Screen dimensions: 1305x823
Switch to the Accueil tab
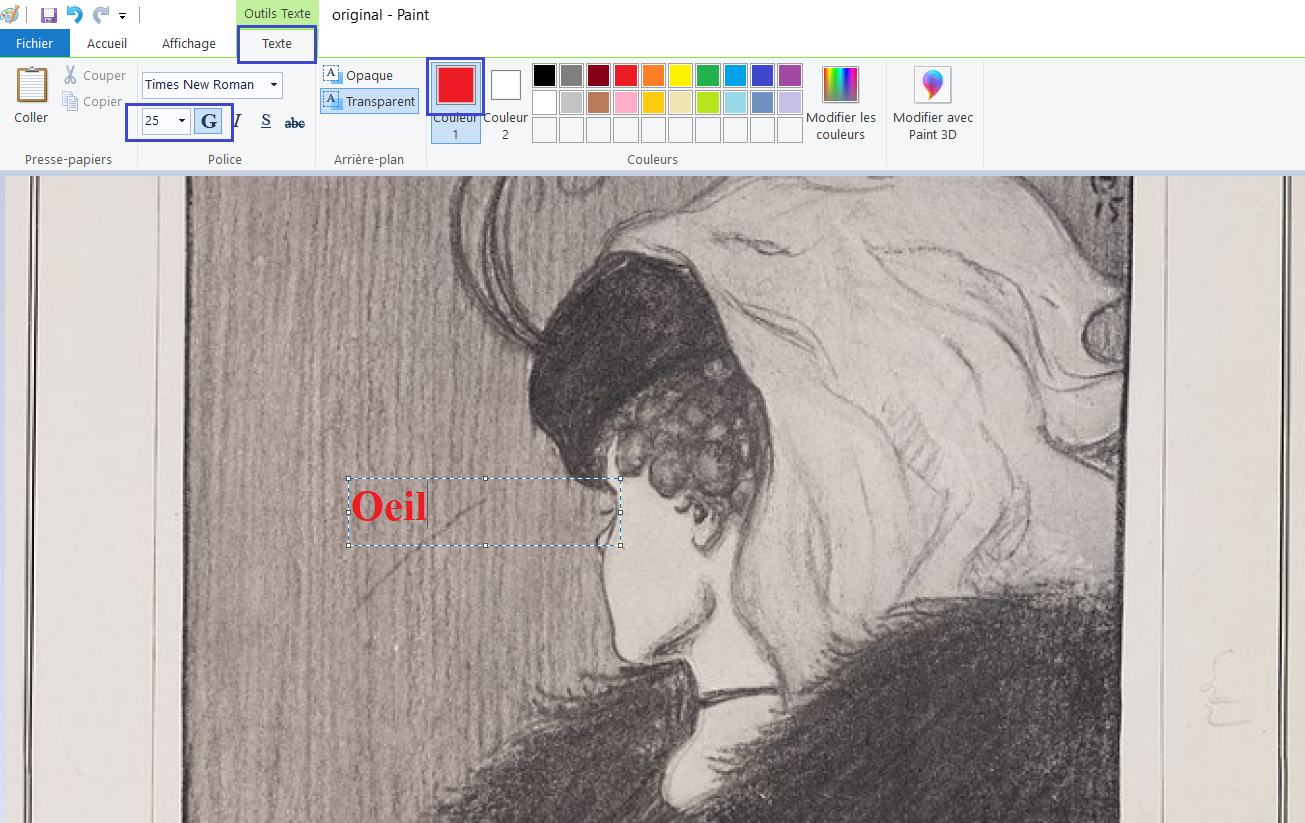(x=107, y=43)
